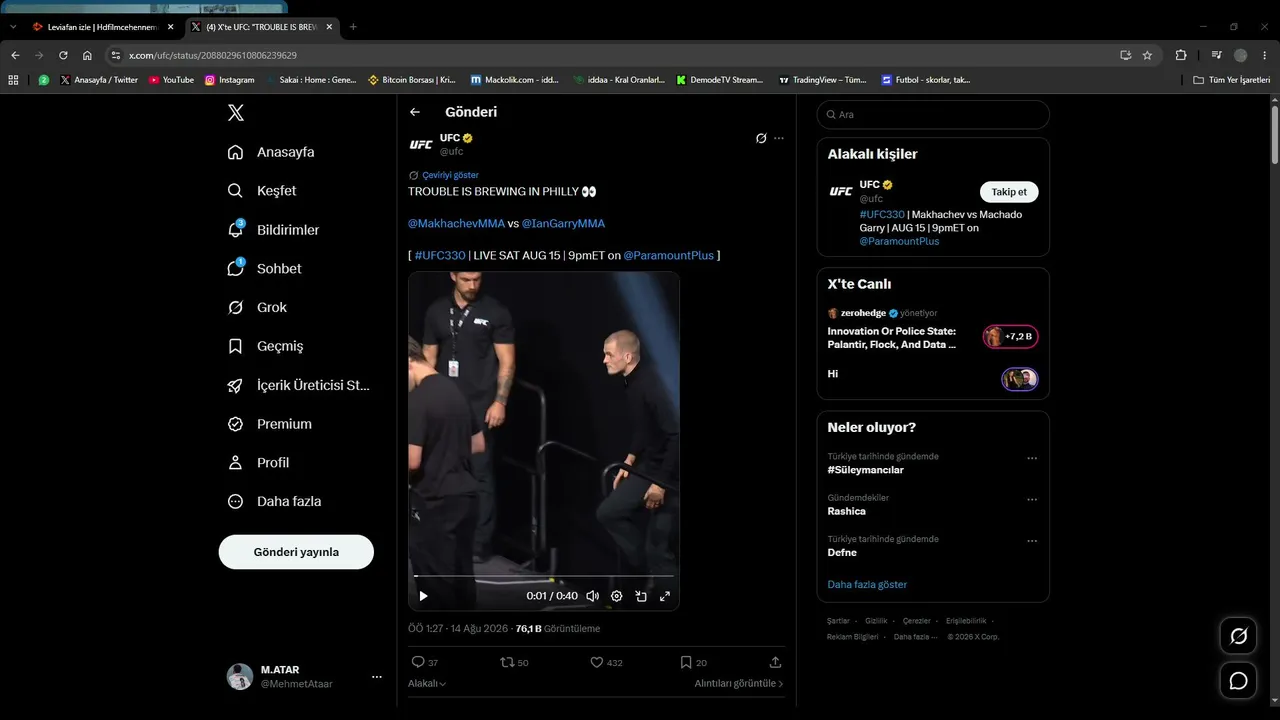Image resolution: width=1280 pixels, height=720 pixels.
Task: Open the @MakhachevMMA mention
Action: (456, 224)
